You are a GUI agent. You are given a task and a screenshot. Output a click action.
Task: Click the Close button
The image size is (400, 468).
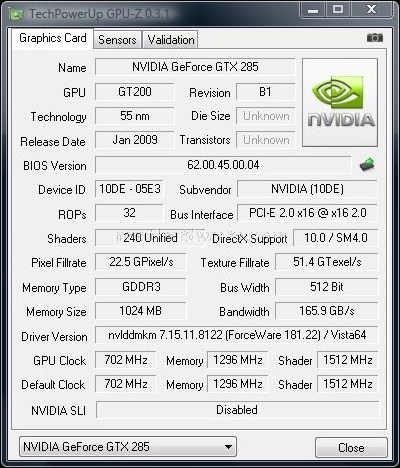pos(351,447)
